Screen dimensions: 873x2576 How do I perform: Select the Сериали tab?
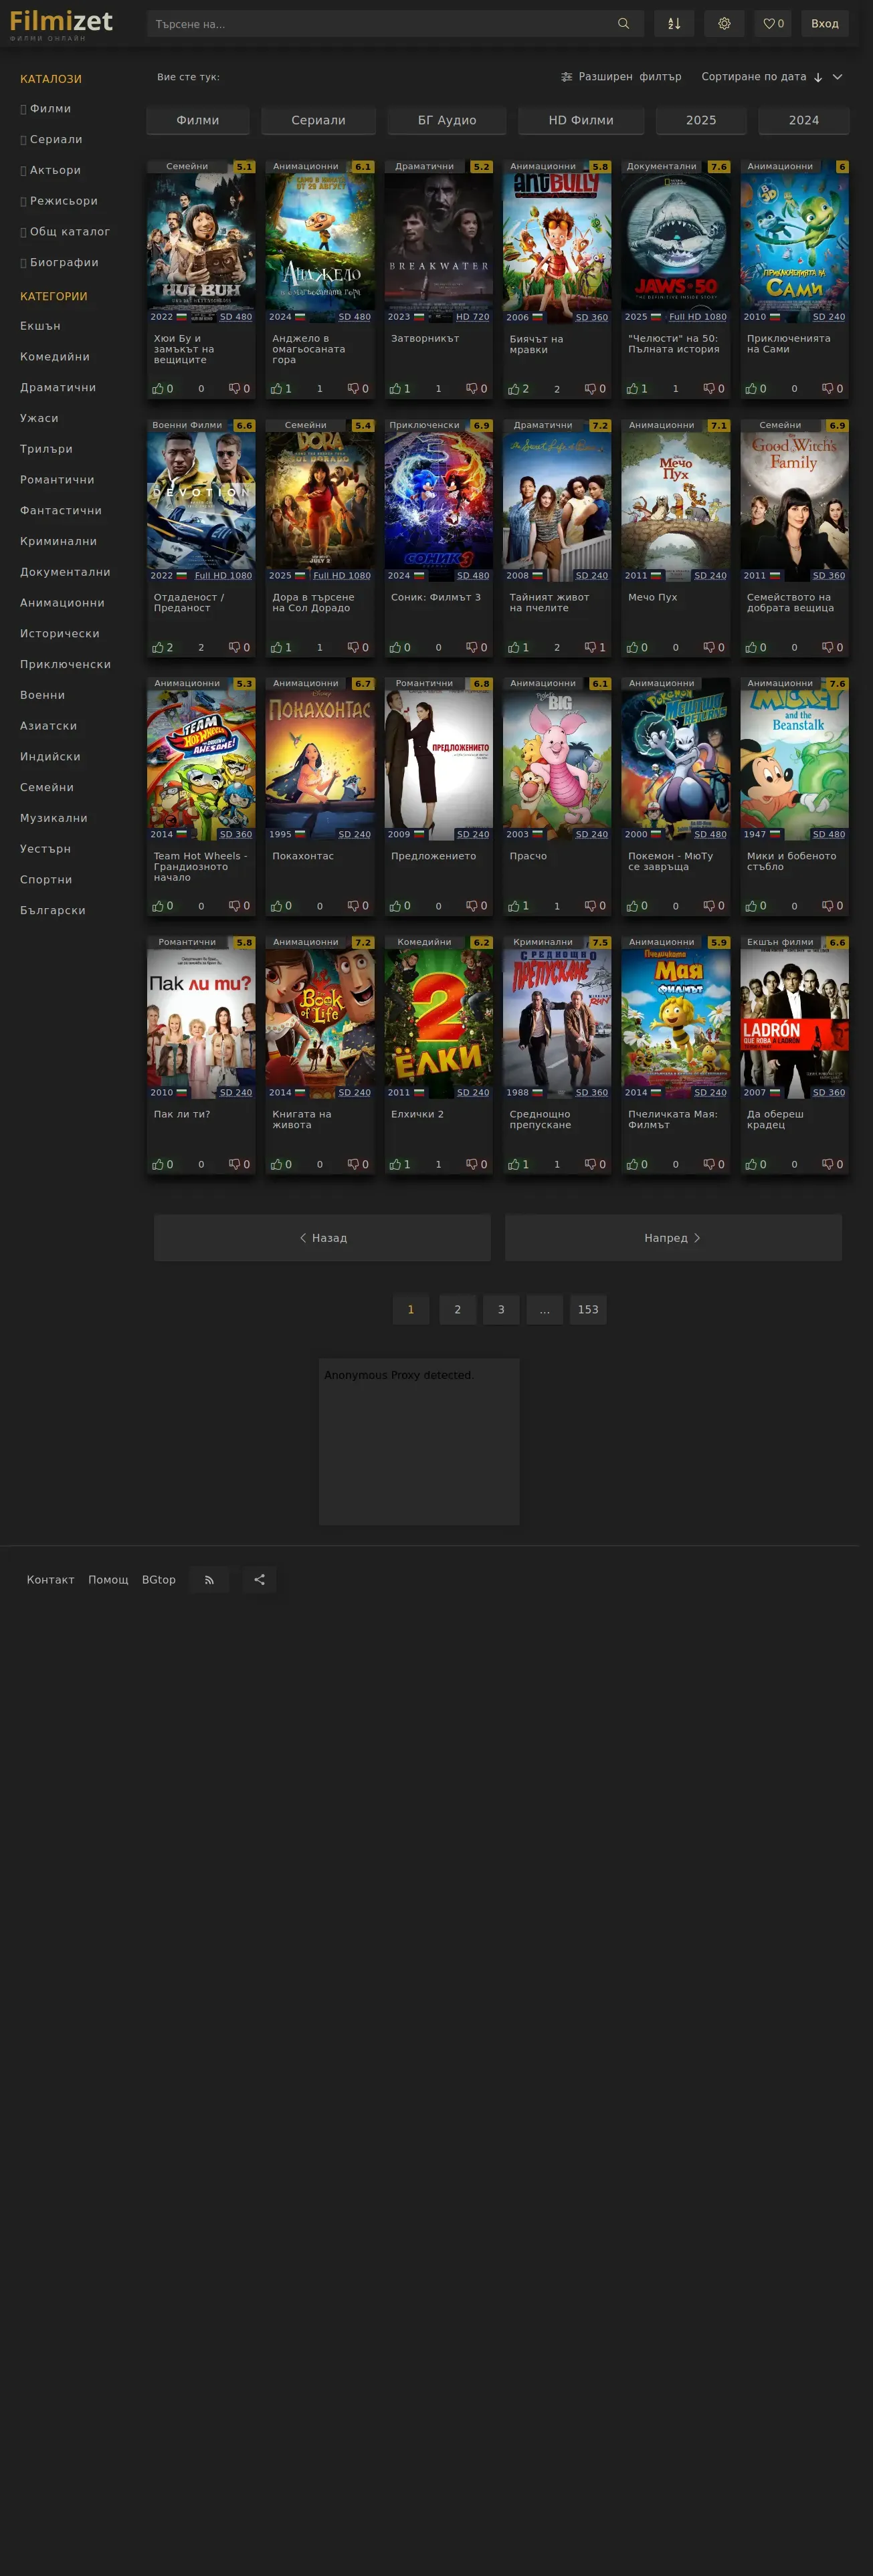click(318, 120)
